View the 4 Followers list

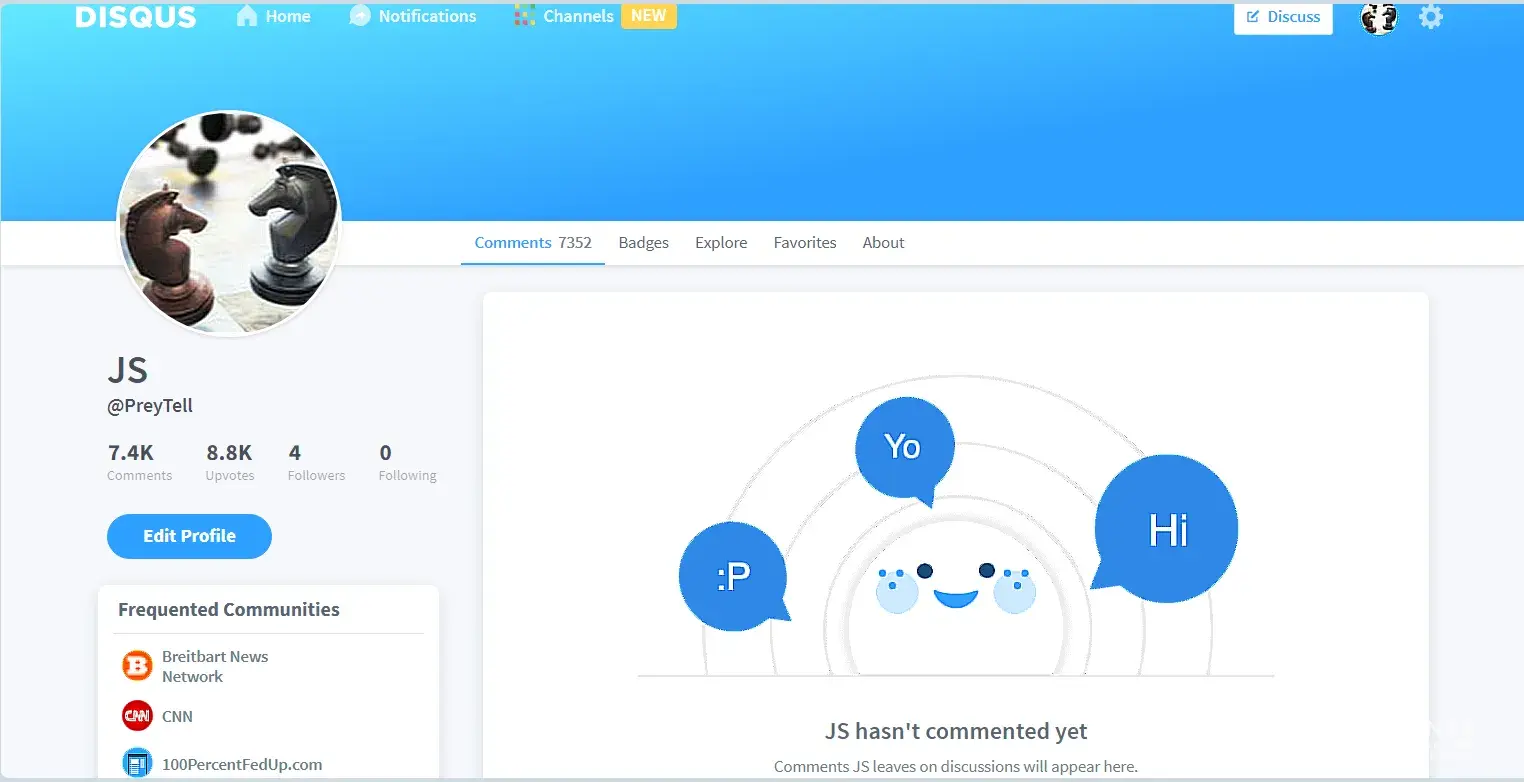coord(316,462)
